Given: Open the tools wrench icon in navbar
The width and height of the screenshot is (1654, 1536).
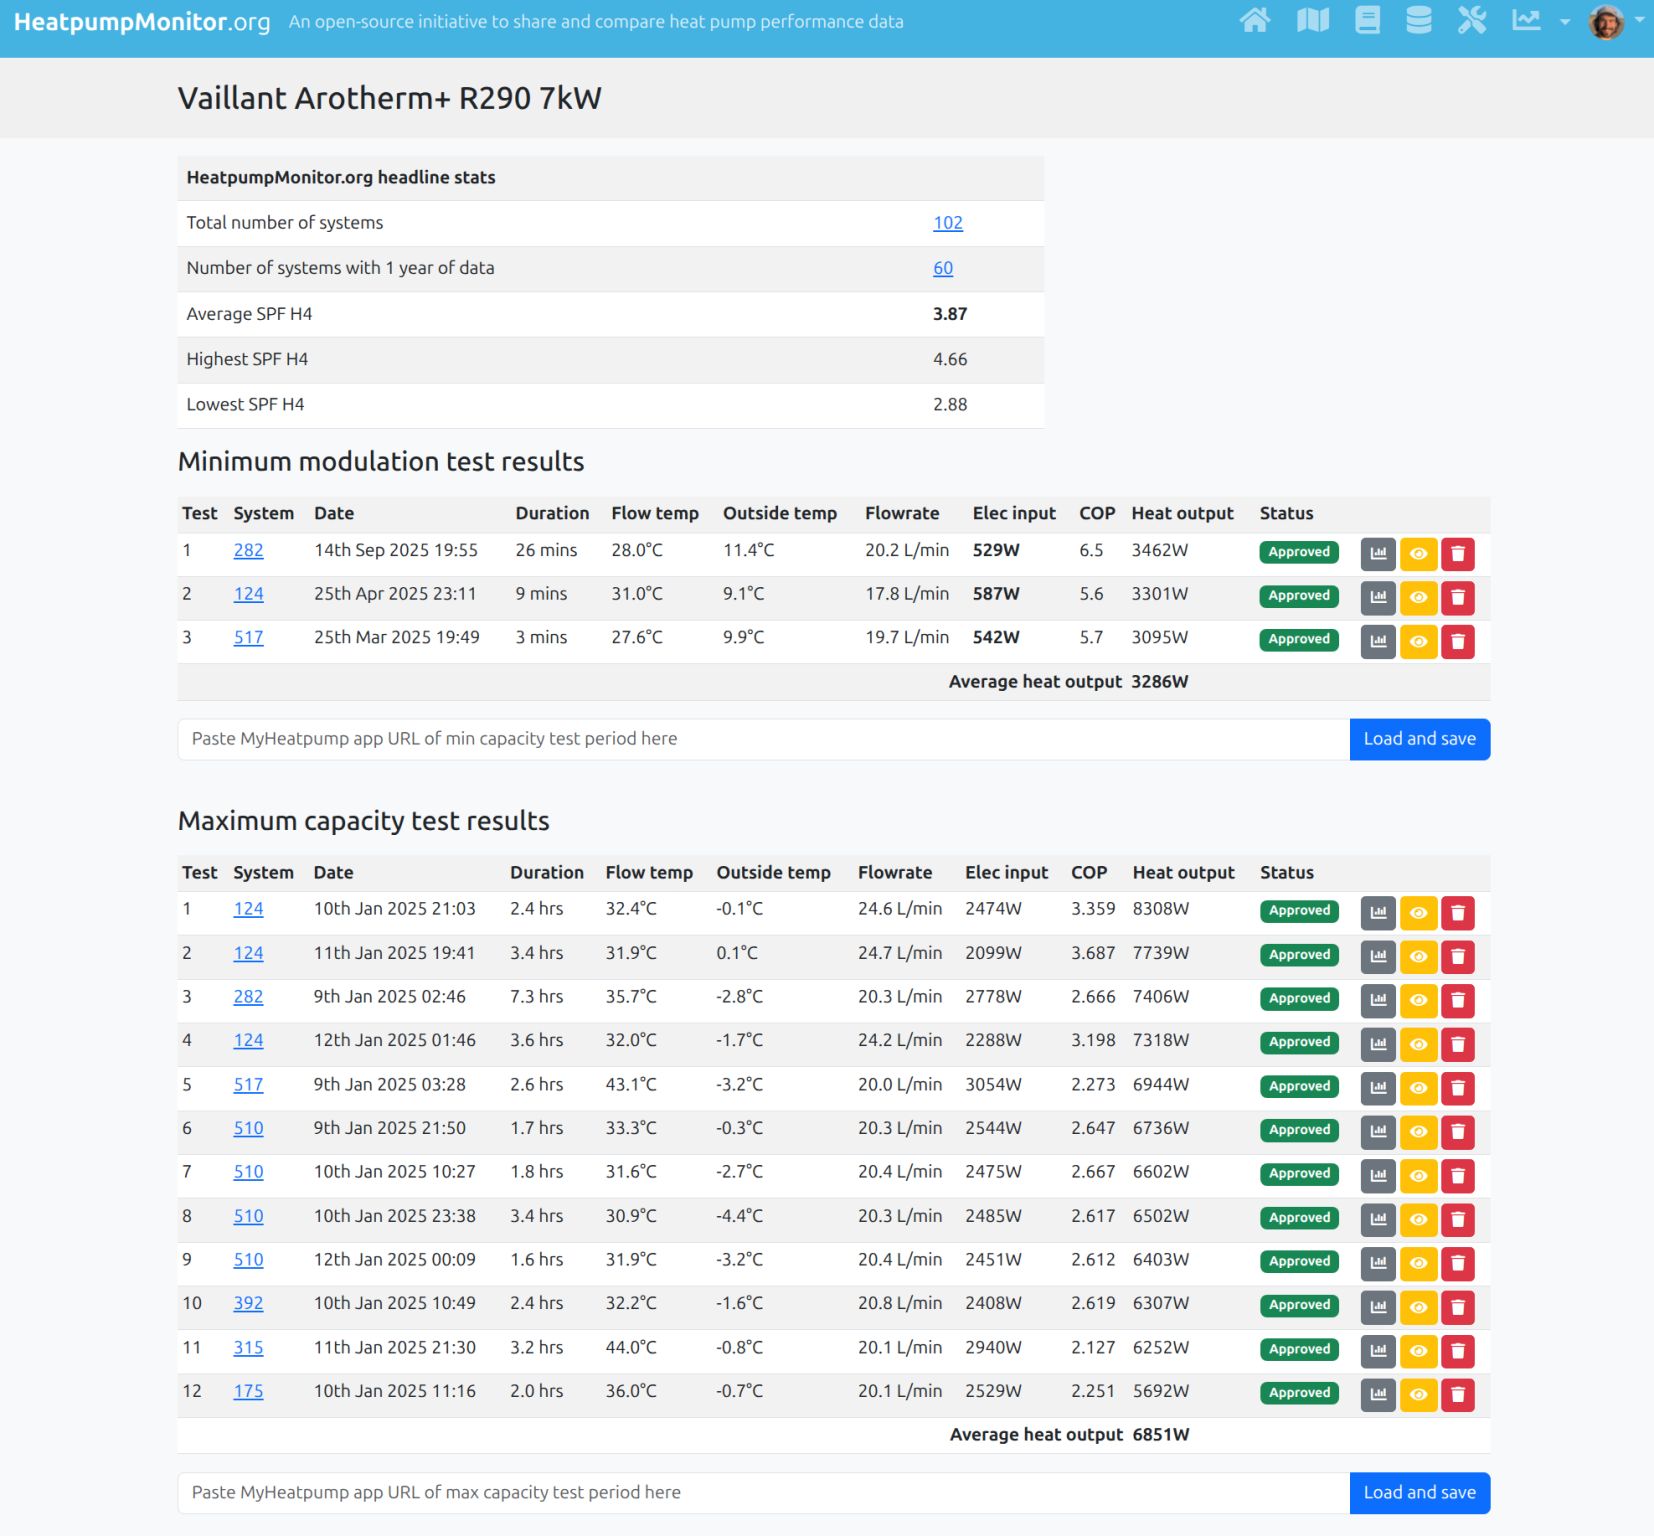Looking at the screenshot, I should click(x=1471, y=21).
